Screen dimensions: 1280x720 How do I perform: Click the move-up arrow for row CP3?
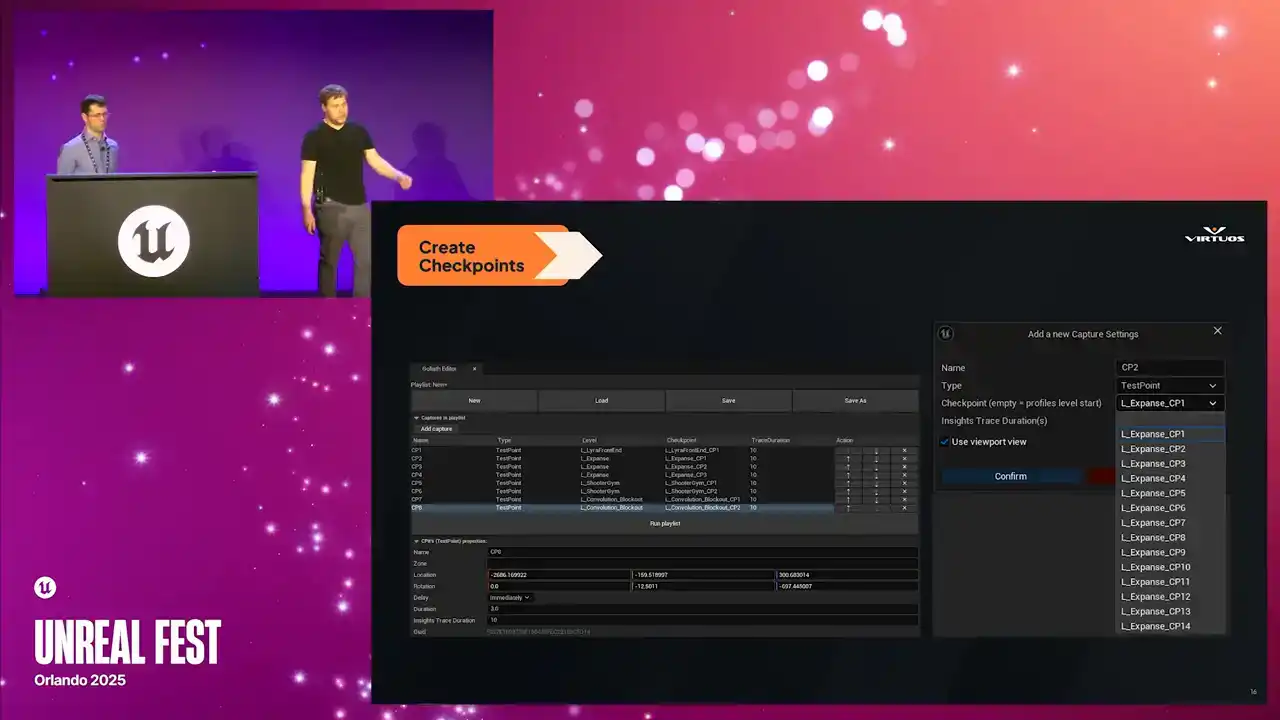point(848,467)
